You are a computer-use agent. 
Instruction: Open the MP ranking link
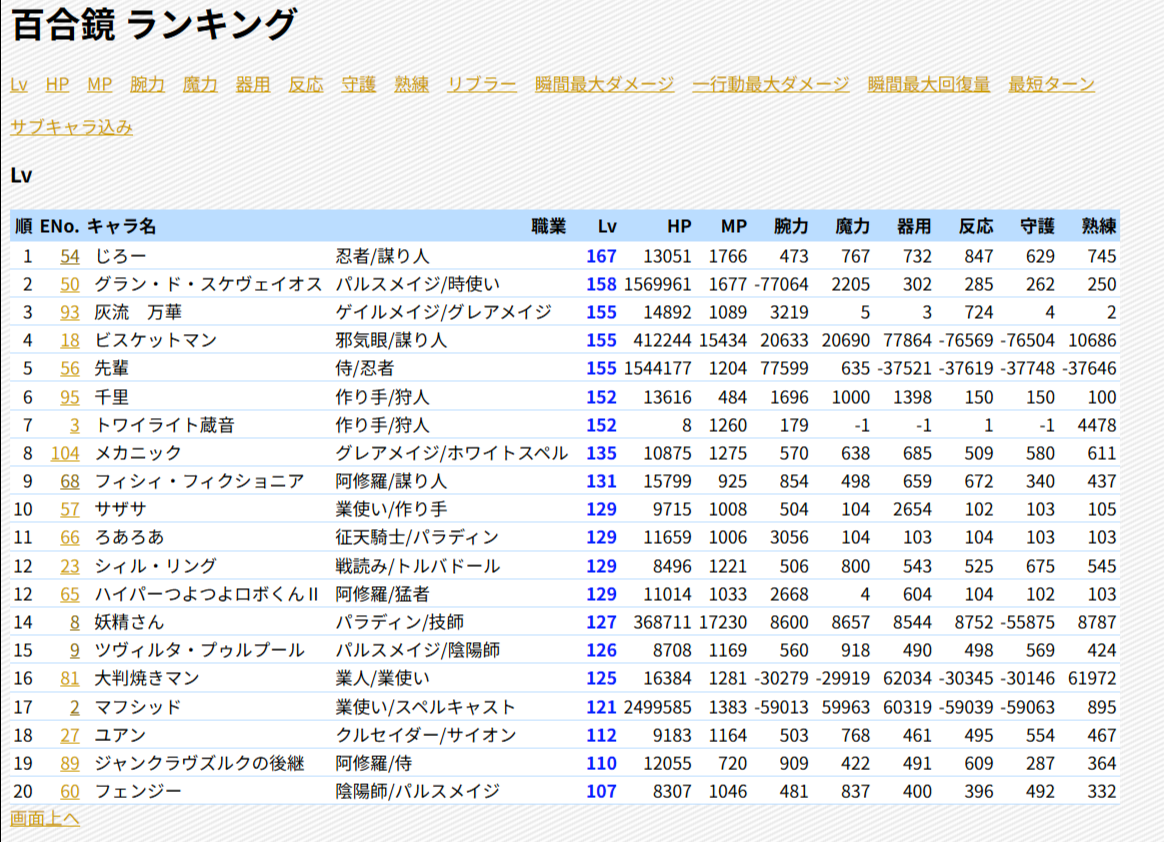click(100, 84)
